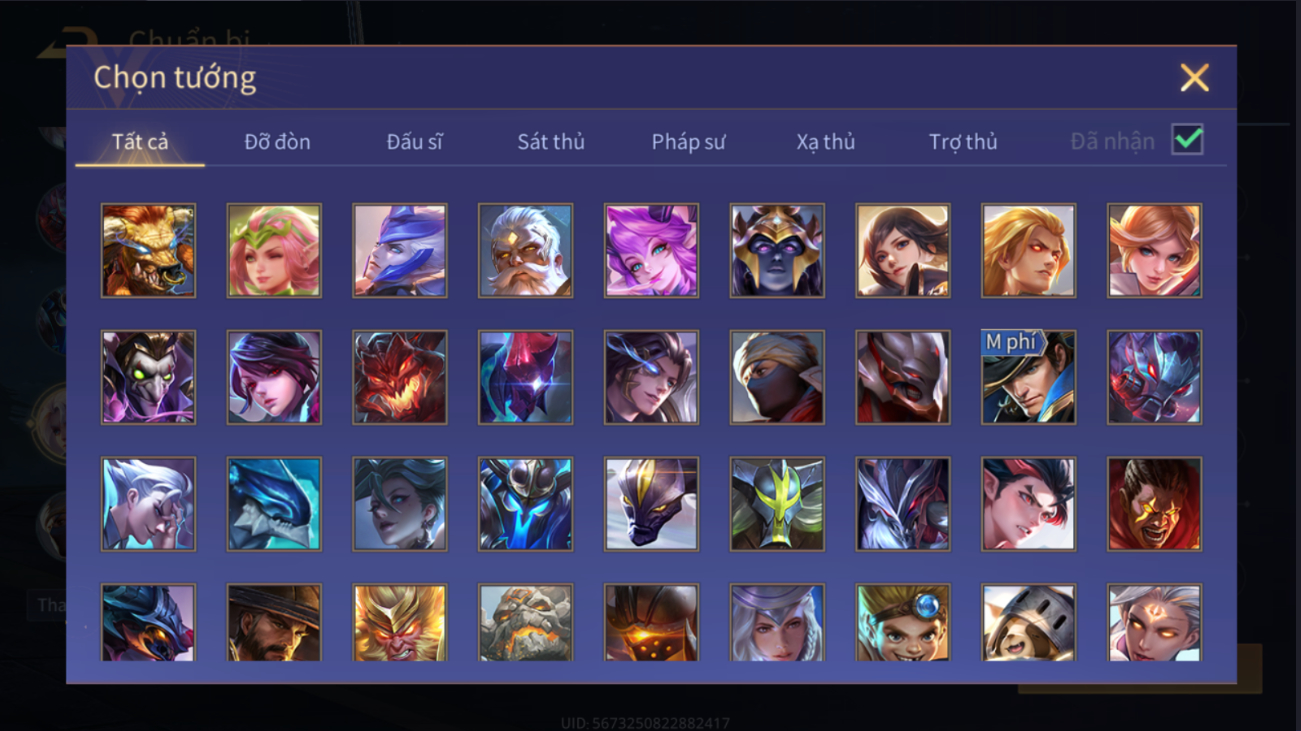Viewport: 1301px width, 731px height.
Task: Select the blonde hero with red eyes
Action: click(1028, 250)
